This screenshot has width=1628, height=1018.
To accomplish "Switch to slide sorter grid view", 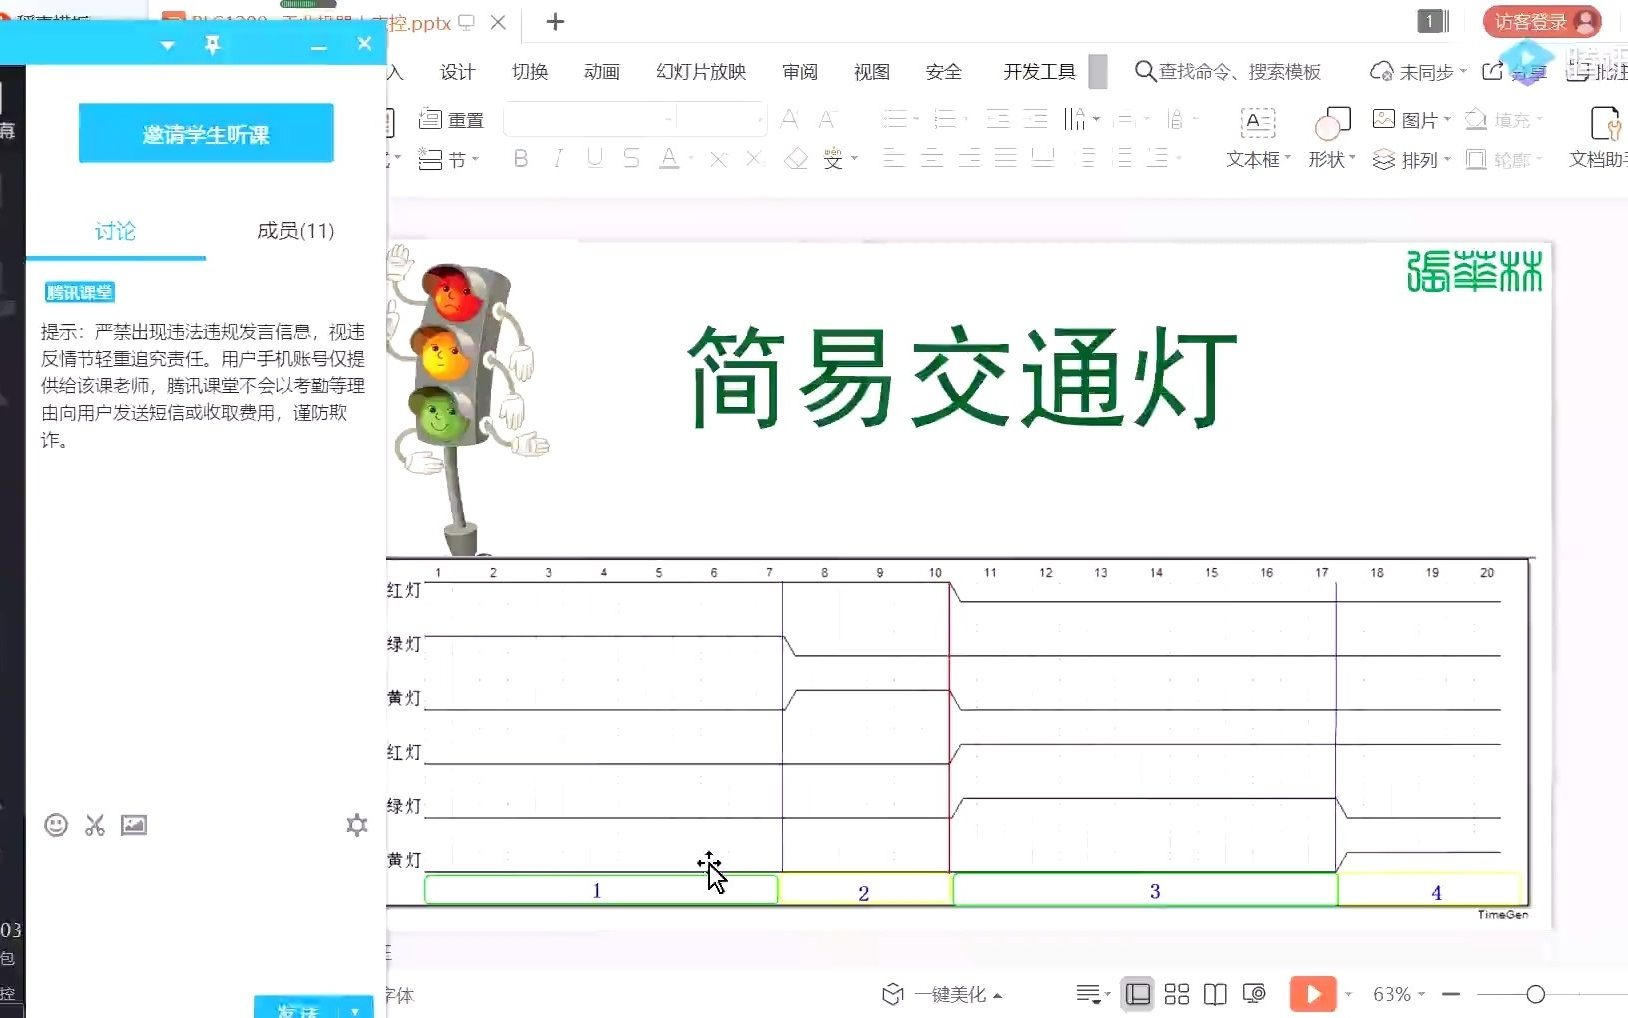I will coord(1177,994).
